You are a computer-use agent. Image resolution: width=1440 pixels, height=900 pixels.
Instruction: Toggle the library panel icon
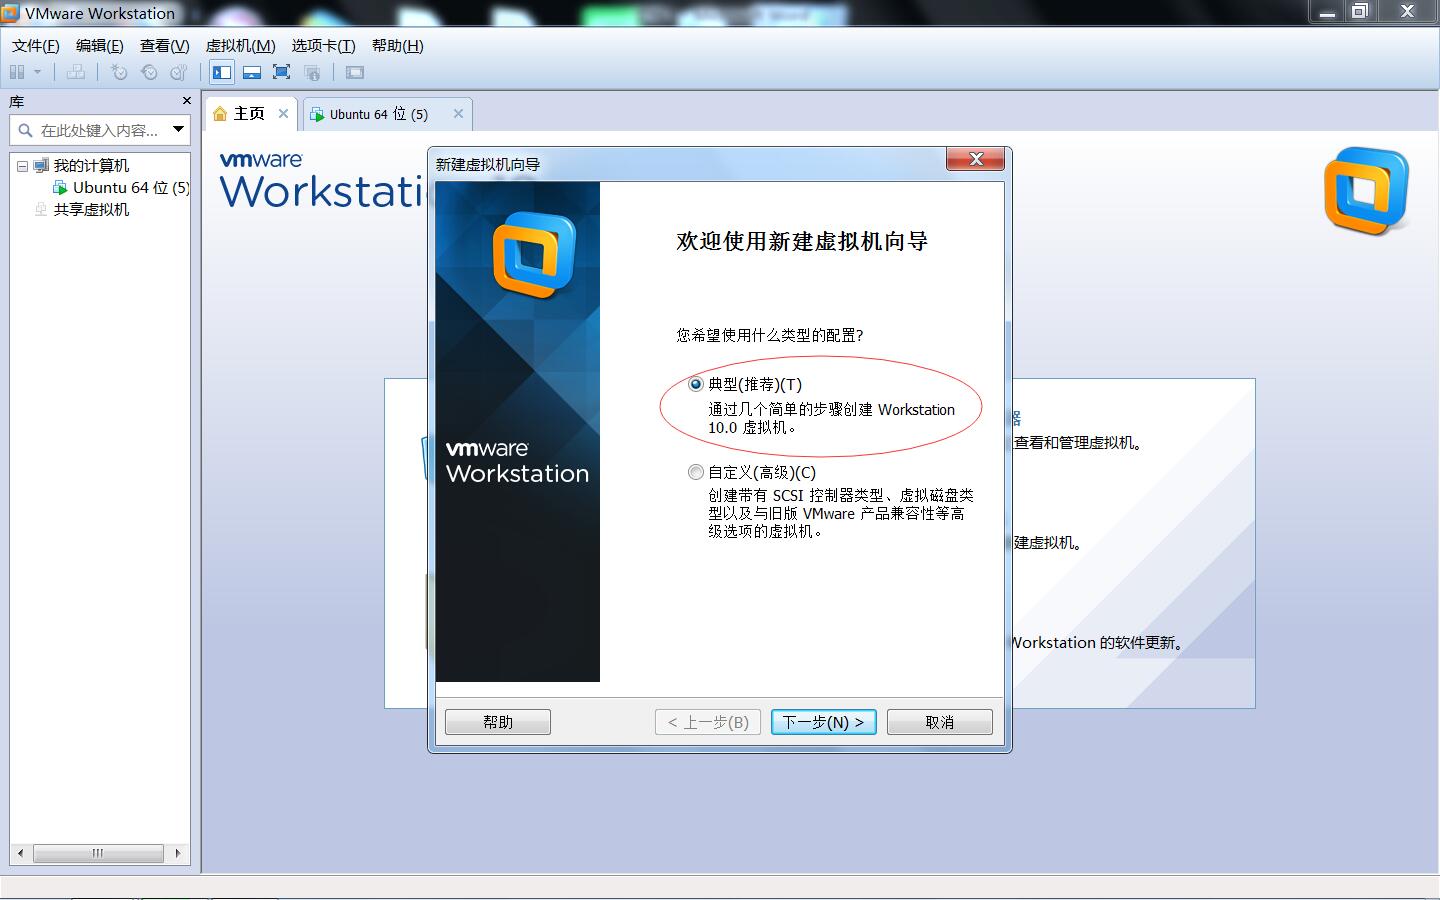pos(221,71)
